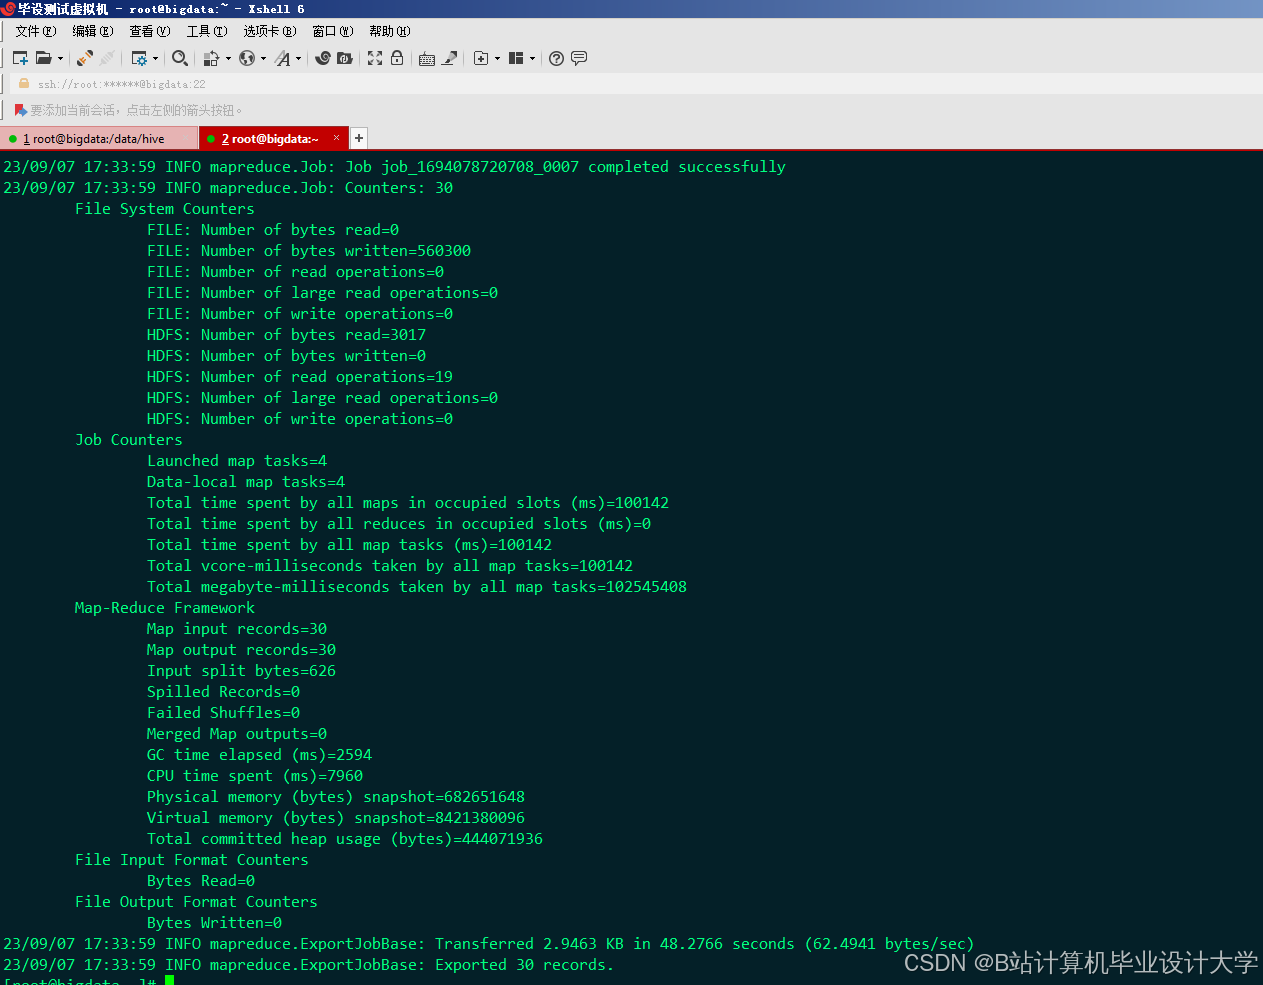Launch Xftp via the swirl icon
The height and width of the screenshot is (985, 1263).
[x=322, y=58]
